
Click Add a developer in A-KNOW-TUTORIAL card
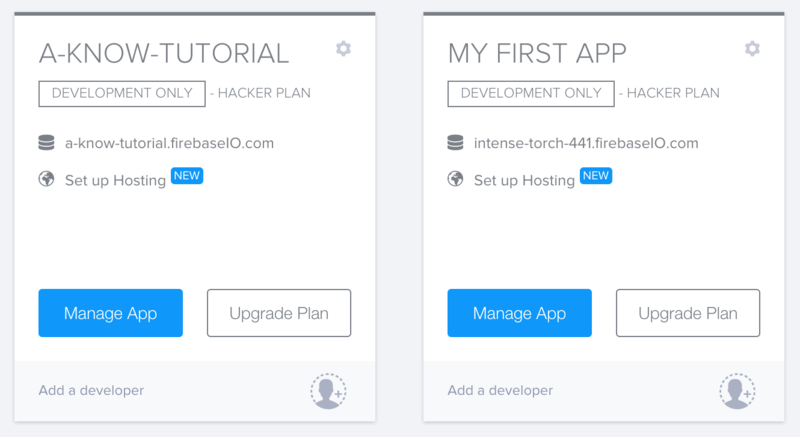tap(91, 391)
